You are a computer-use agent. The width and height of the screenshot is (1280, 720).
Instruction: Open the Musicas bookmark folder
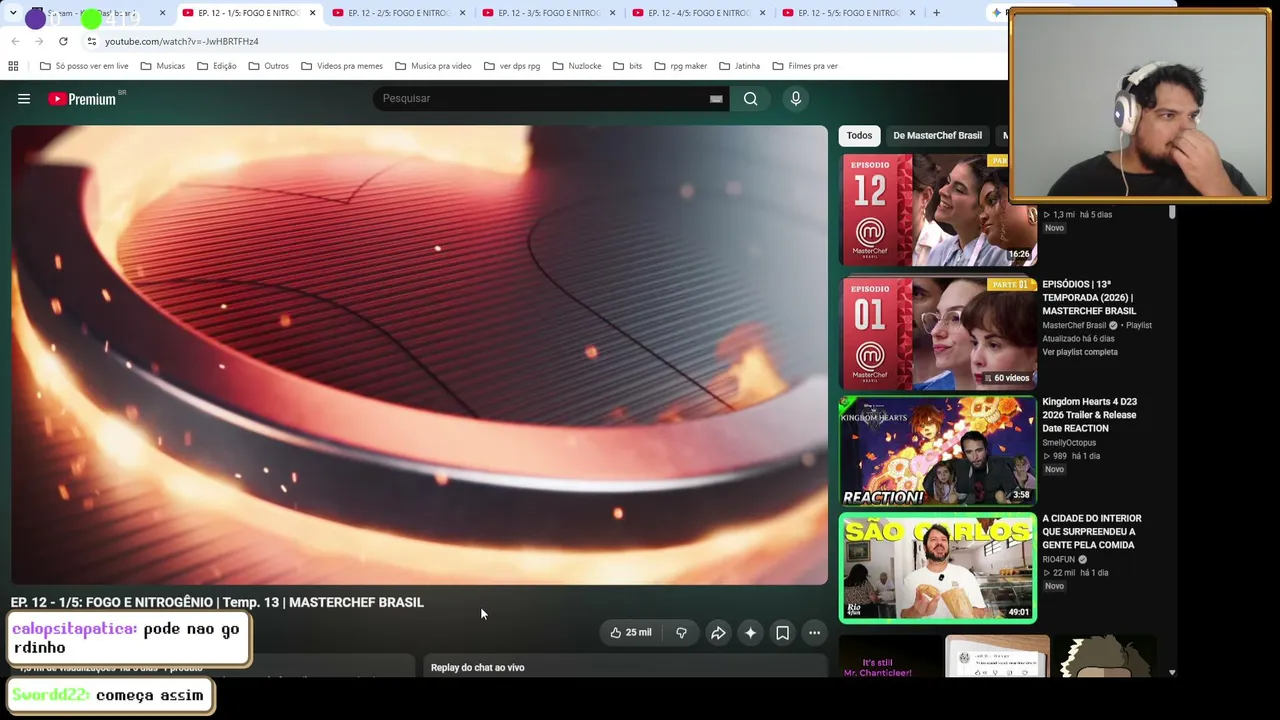pos(162,66)
